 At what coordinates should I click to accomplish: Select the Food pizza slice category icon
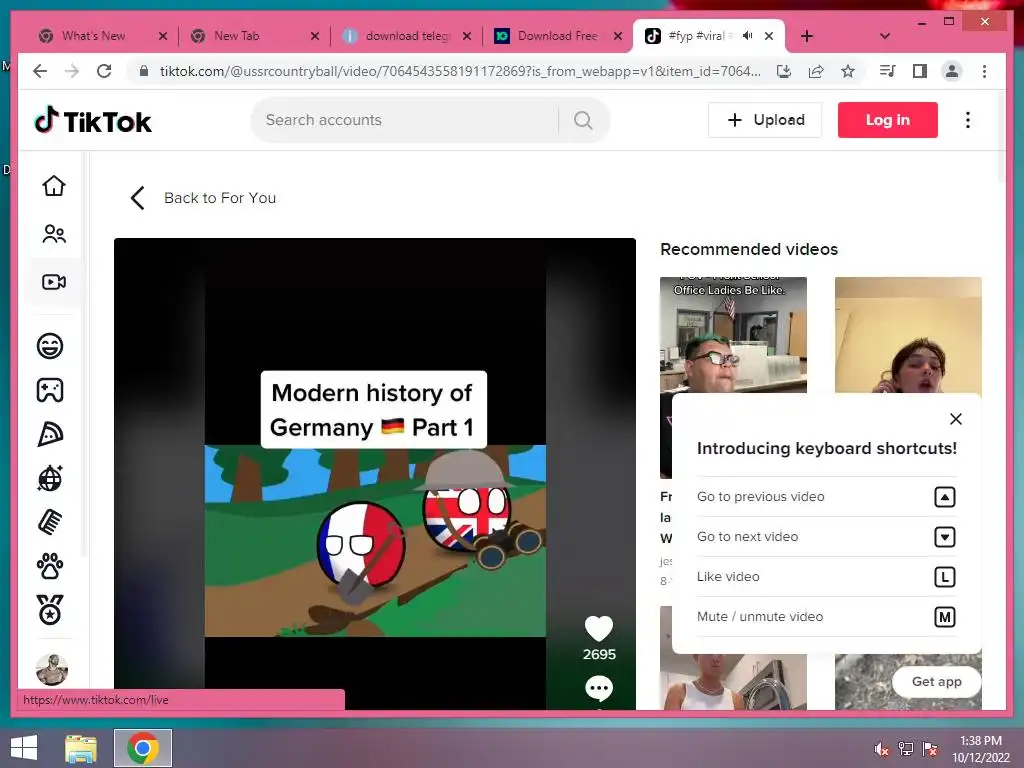50,434
